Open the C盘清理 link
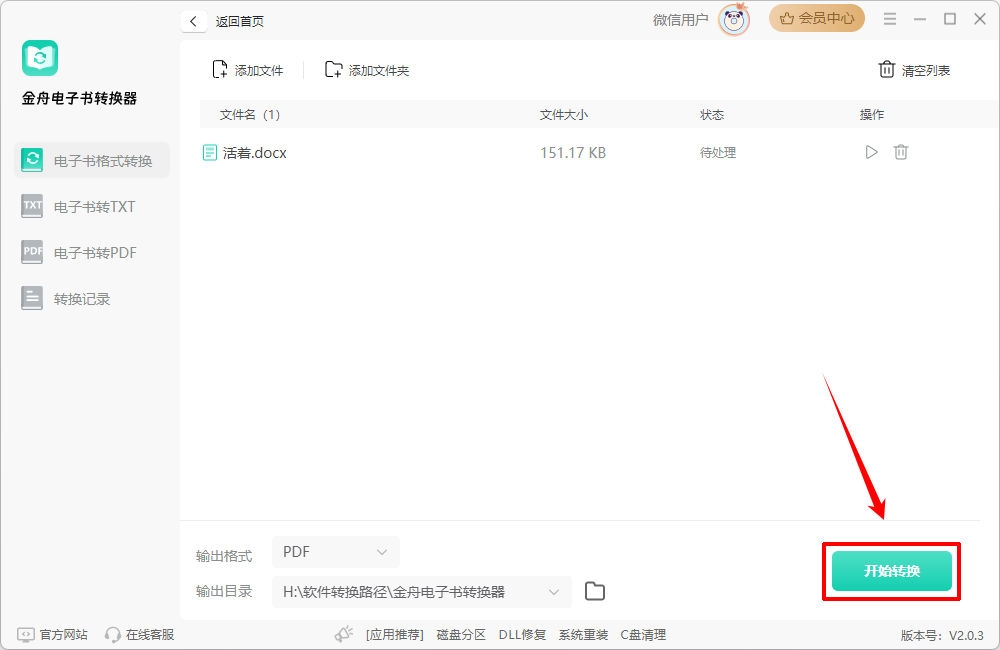The width and height of the screenshot is (1000, 650). [x=643, y=635]
